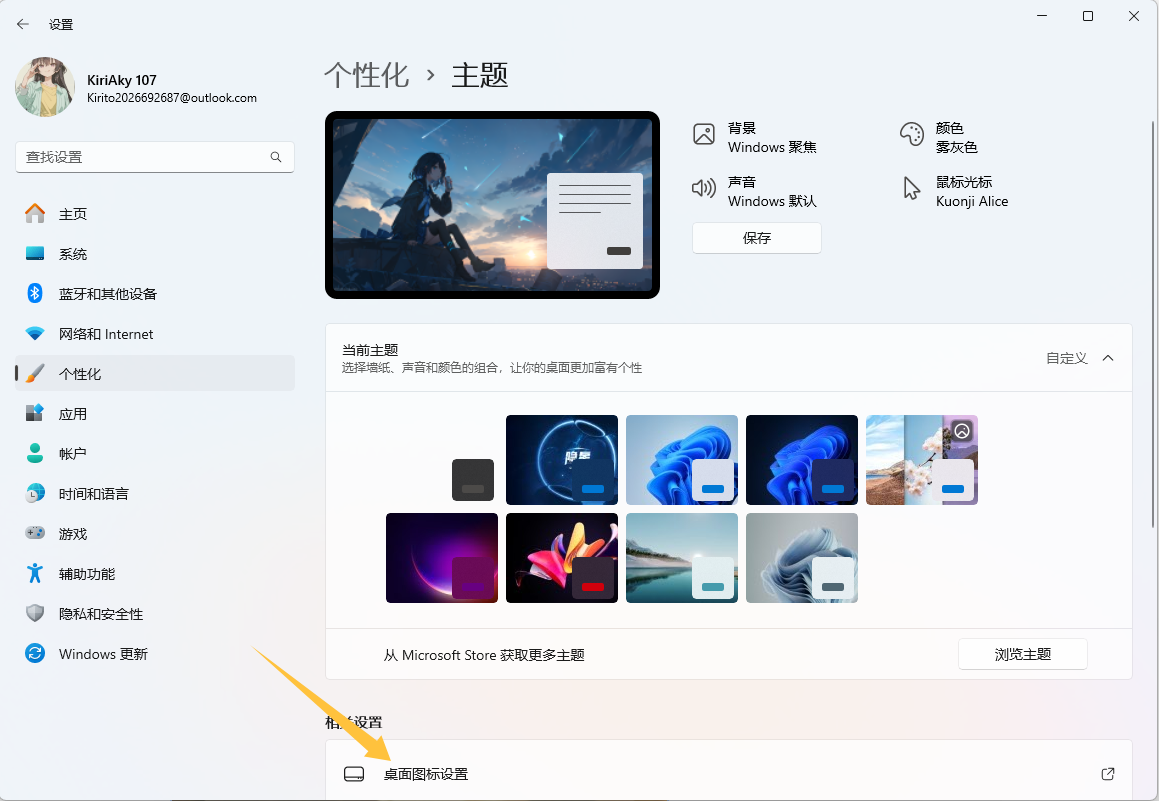Collapse the 当前主题 section chevron
The width and height of the screenshot is (1159, 801).
point(1107,358)
